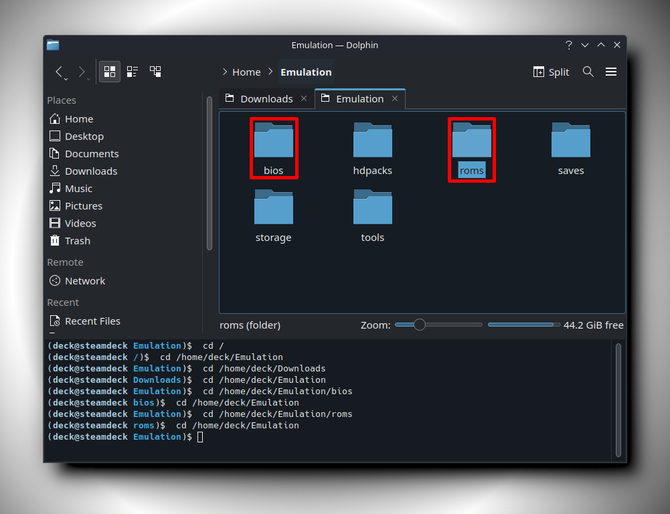Expand the chevron between Home and Emulation
670x514 pixels.
click(270, 72)
